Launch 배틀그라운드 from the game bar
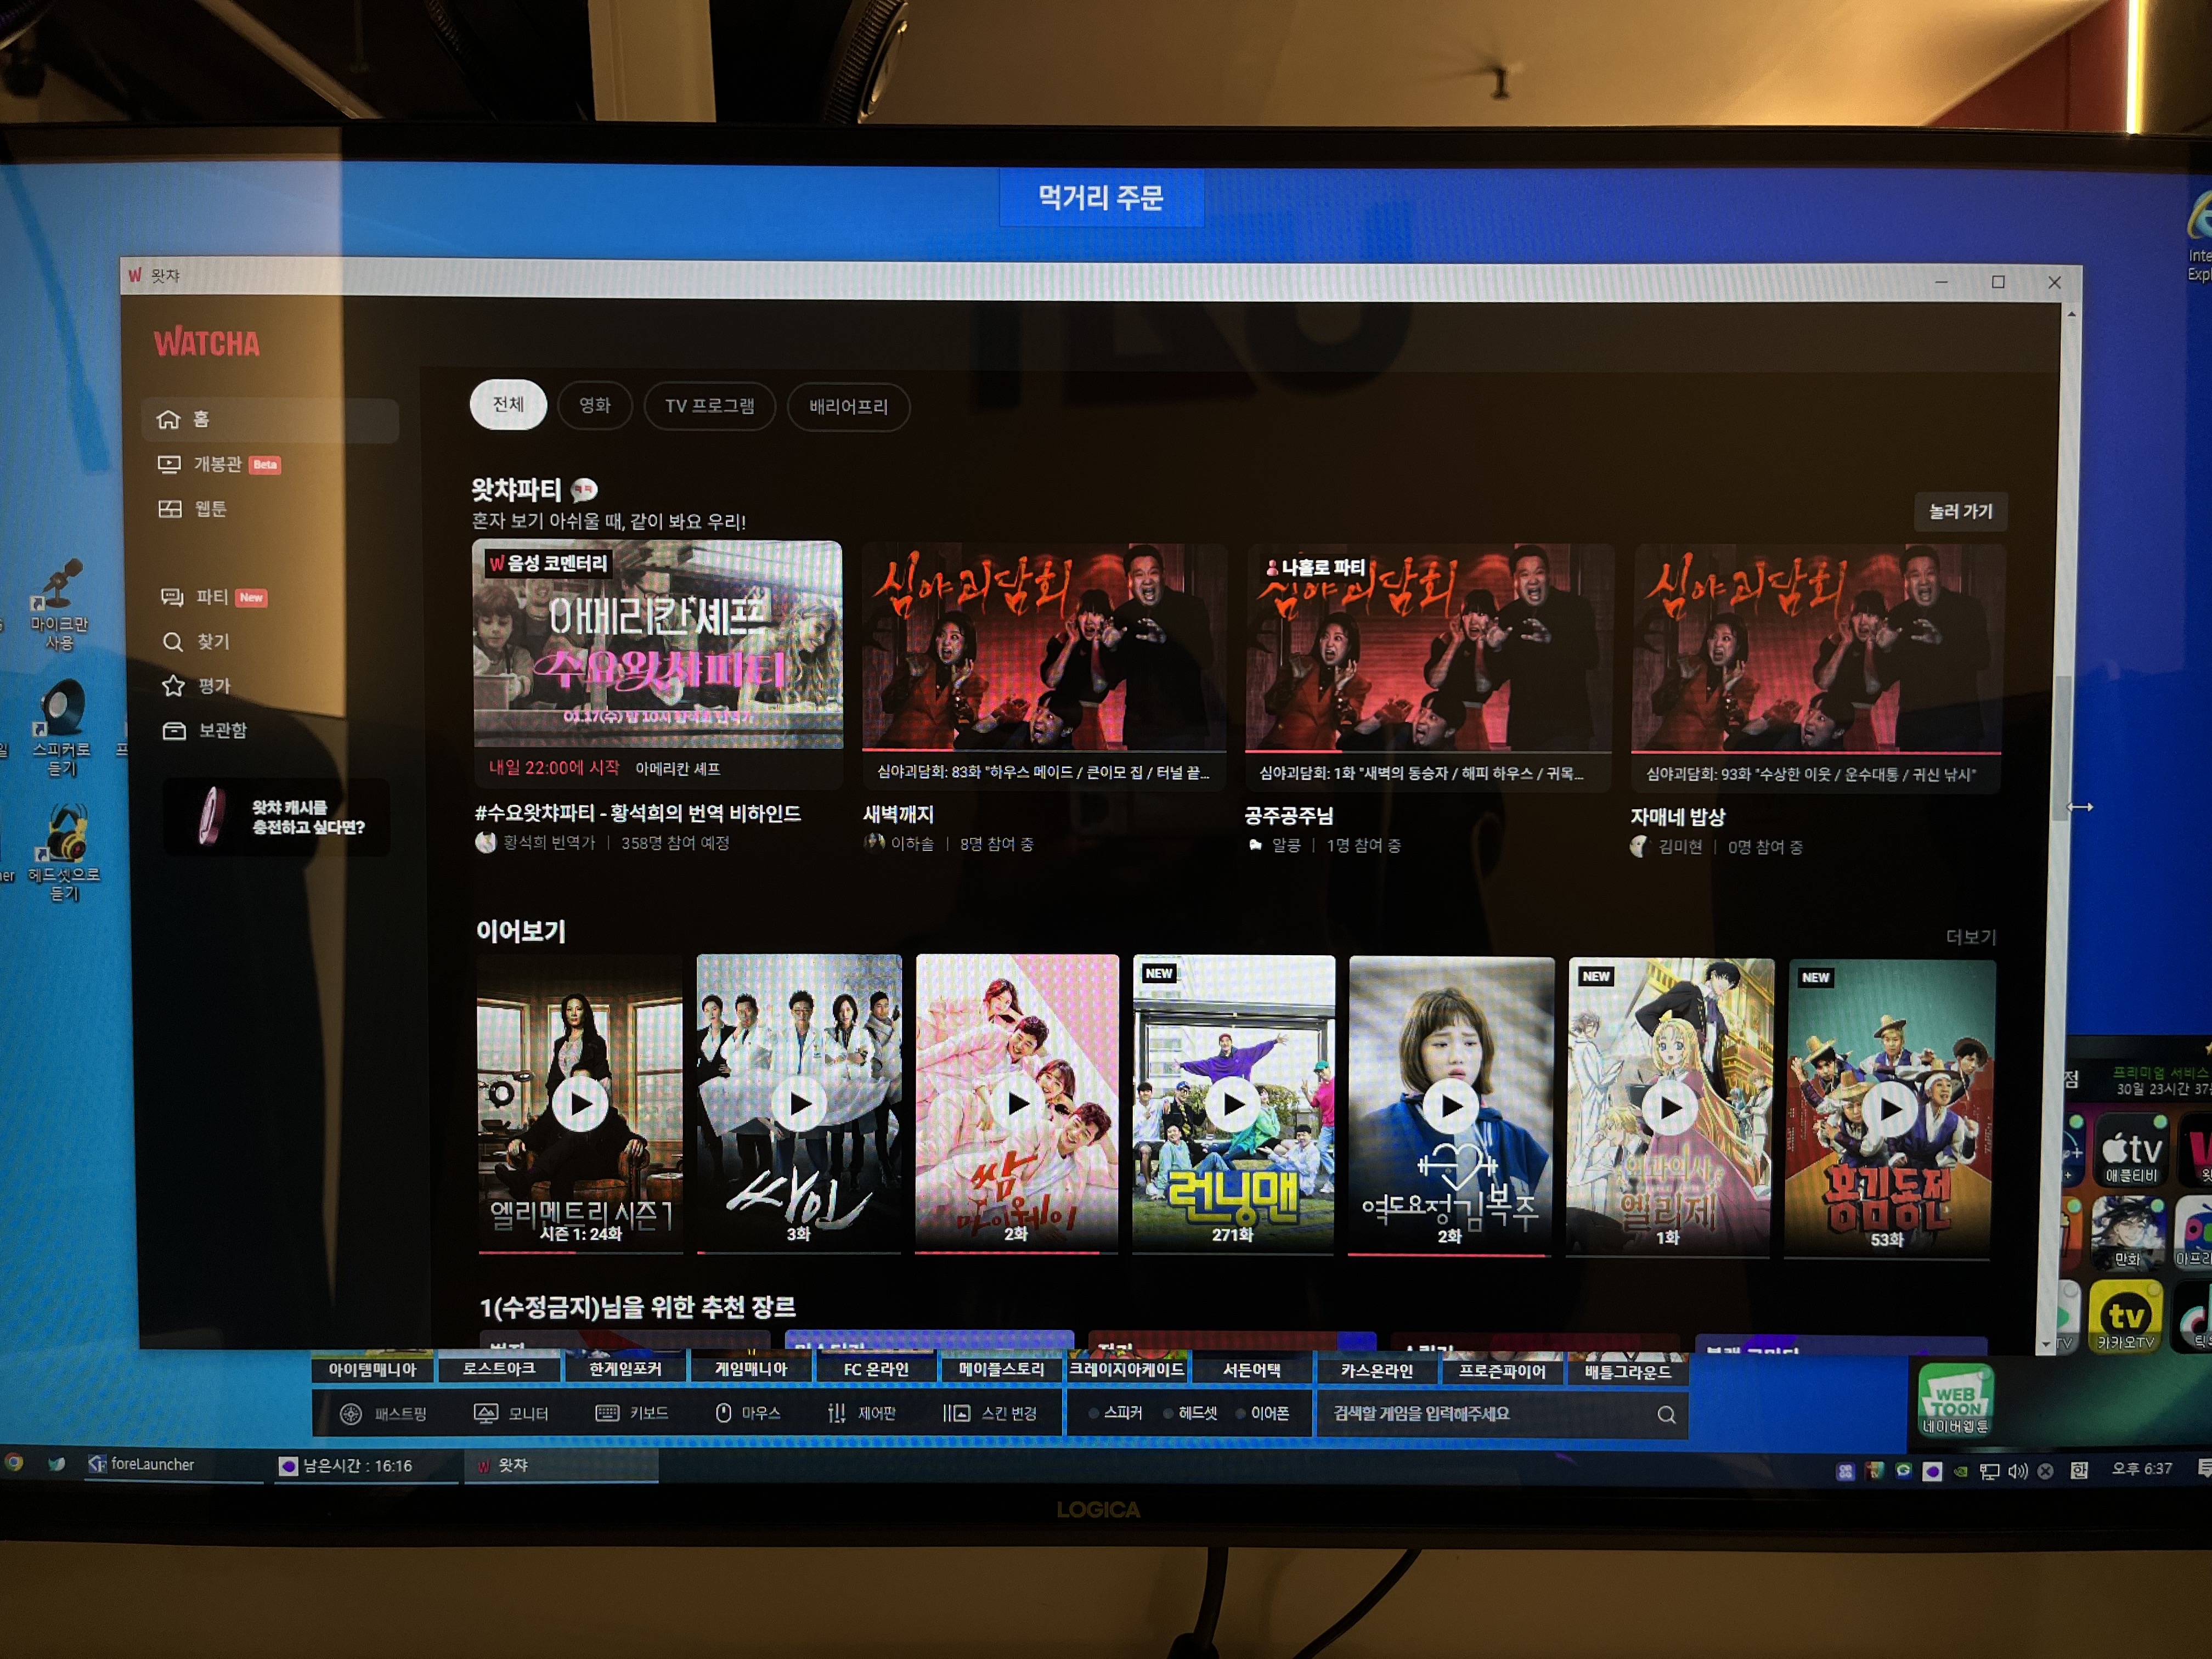This screenshot has width=2212, height=1659. click(1627, 1372)
